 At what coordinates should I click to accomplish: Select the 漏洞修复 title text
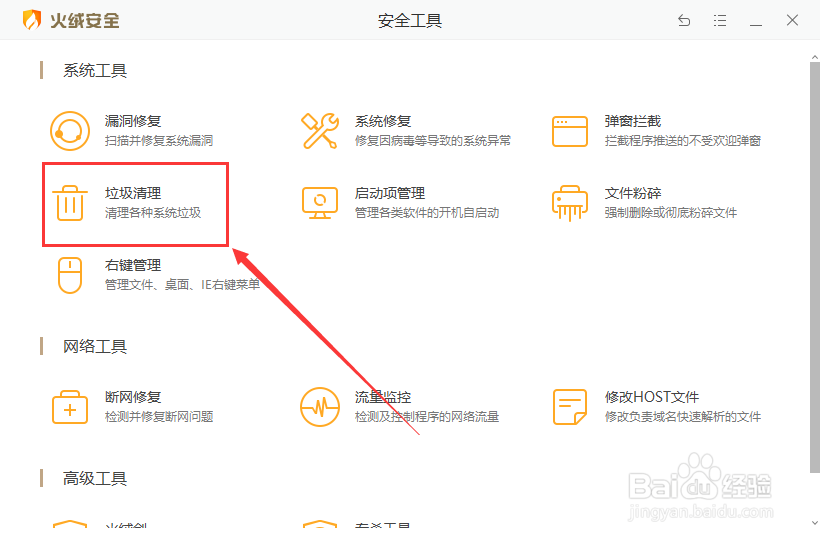[133, 121]
